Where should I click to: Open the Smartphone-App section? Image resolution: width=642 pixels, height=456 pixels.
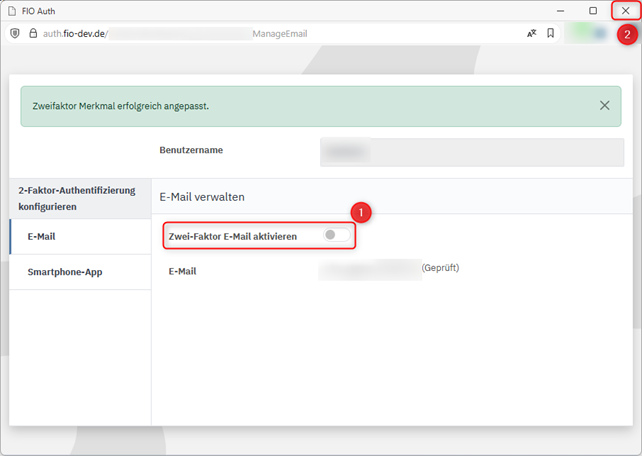point(64,272)
